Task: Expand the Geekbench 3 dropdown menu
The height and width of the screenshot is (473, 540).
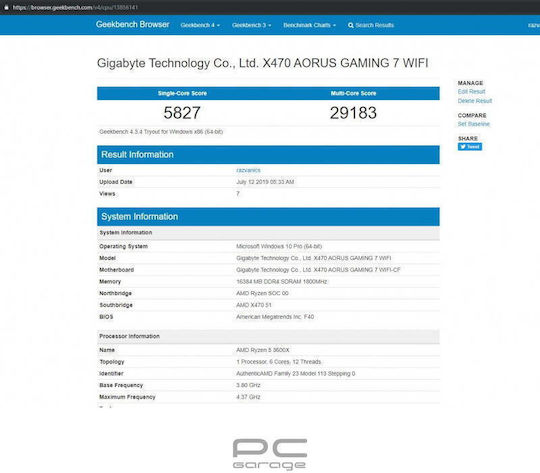Action: [251, 25]
